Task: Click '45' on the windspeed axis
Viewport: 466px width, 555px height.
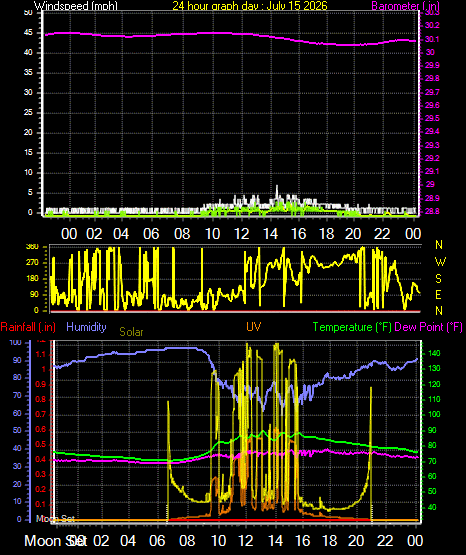Action: click(x=28, y=33)
